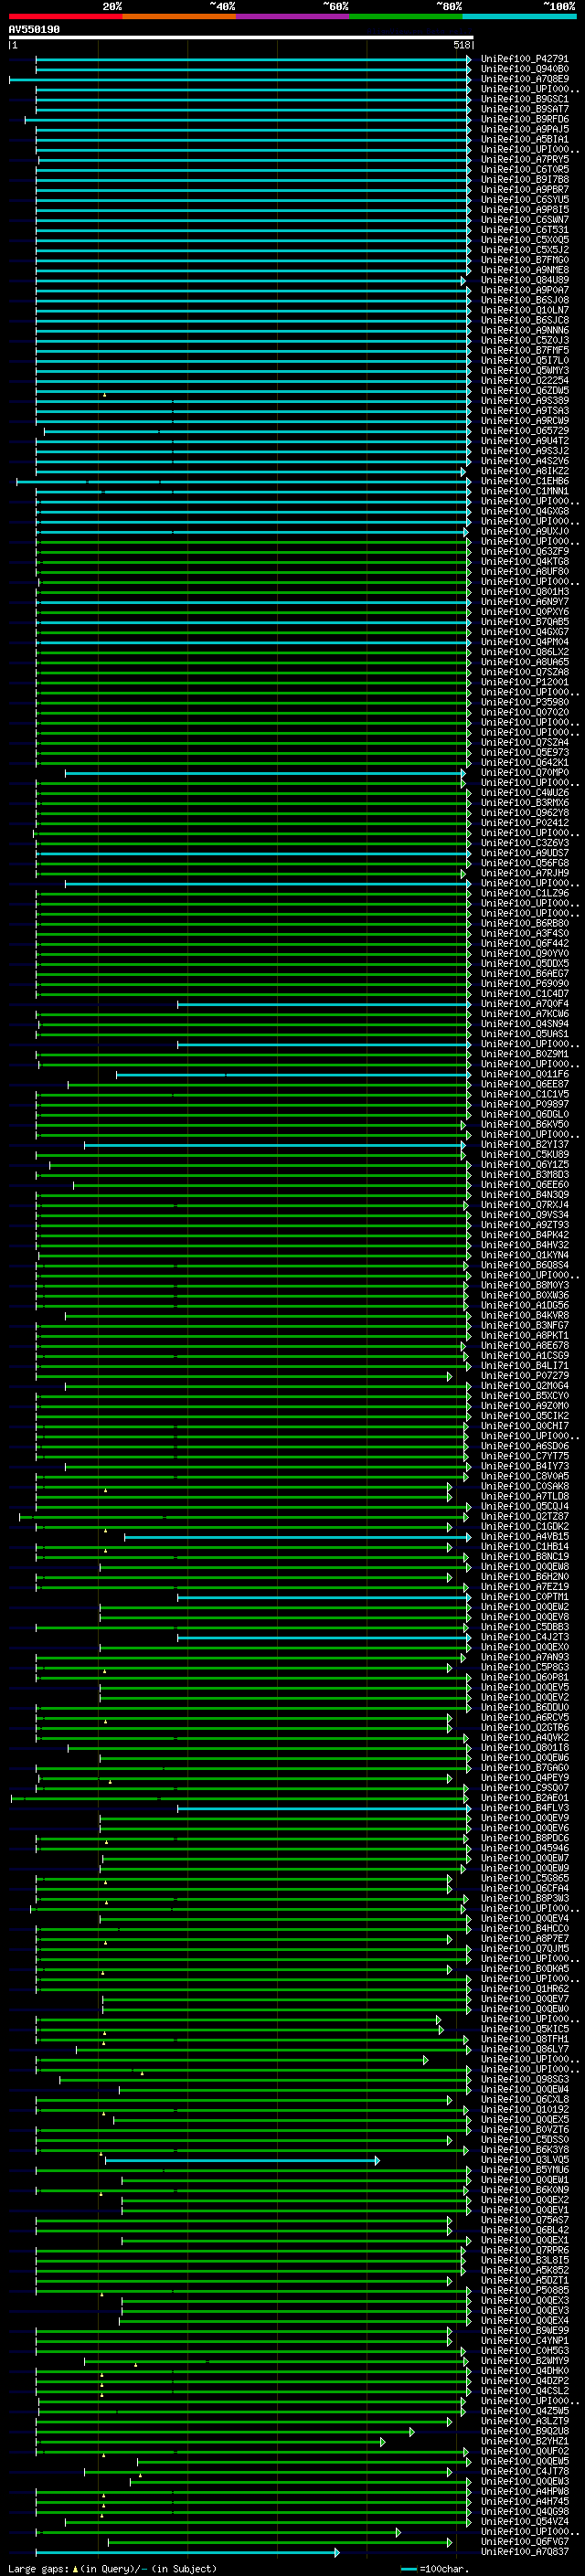Click the hit label UniRef100_B2YI37
585x2576 pixels.
(525, 1145)
